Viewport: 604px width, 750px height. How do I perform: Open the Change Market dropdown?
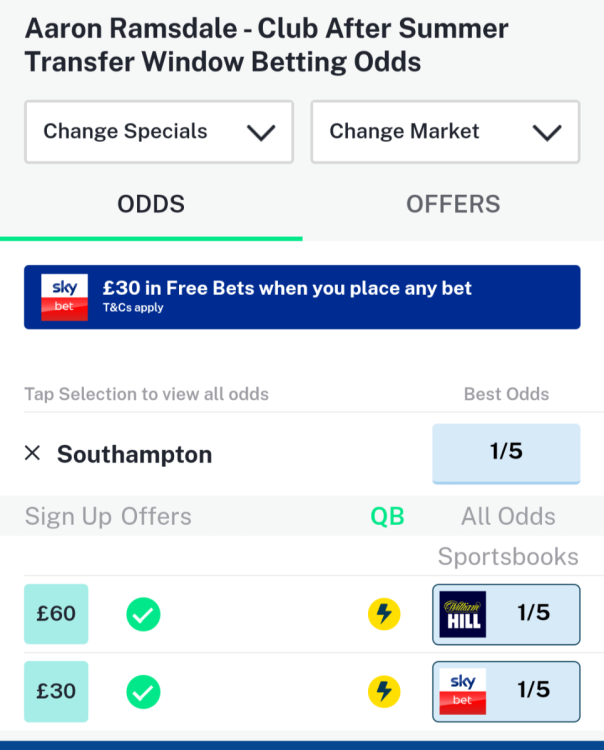pos(445,131)
